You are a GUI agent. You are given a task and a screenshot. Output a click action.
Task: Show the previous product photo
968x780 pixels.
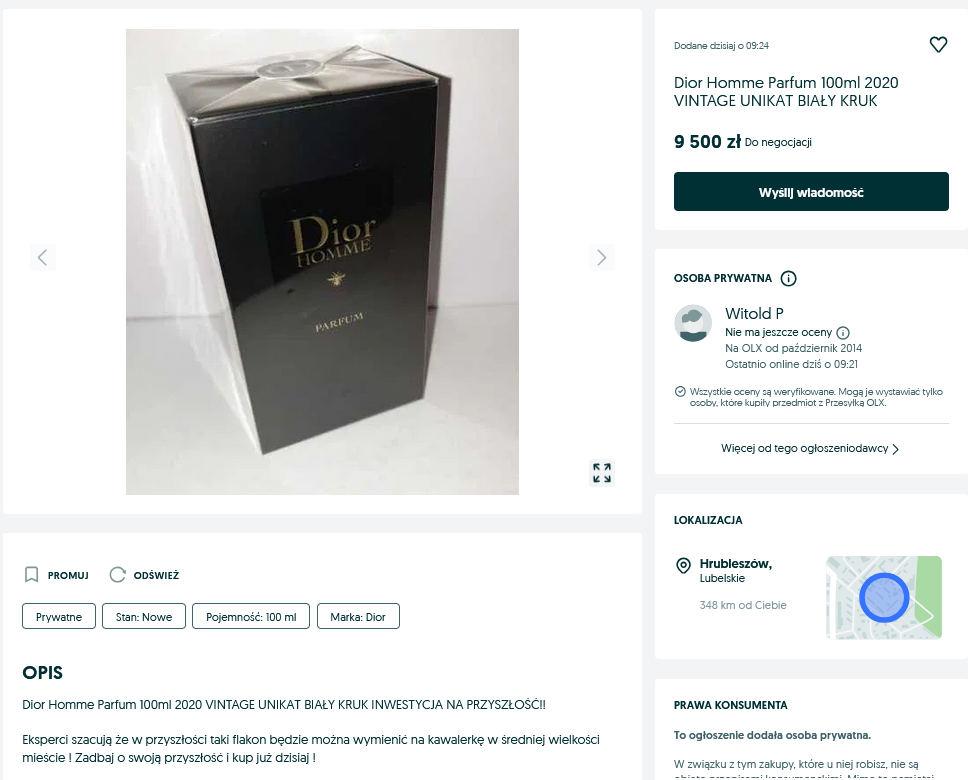43,257
